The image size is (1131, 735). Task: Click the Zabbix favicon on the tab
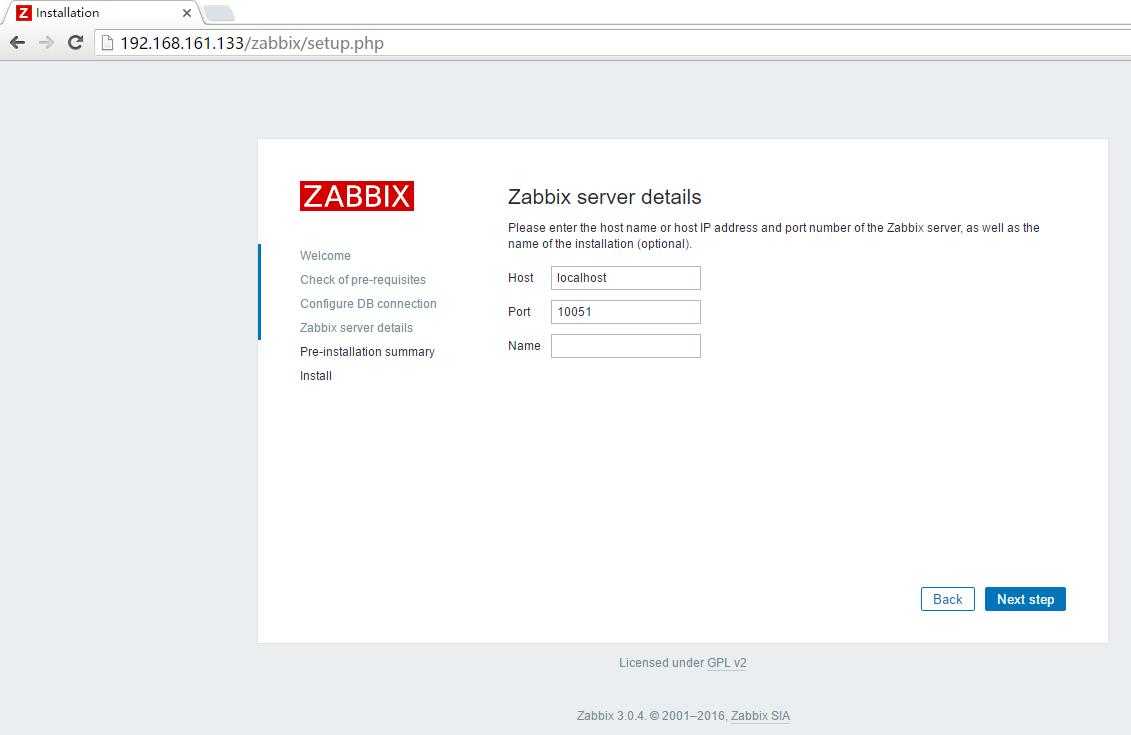click(x=24, y=12)
